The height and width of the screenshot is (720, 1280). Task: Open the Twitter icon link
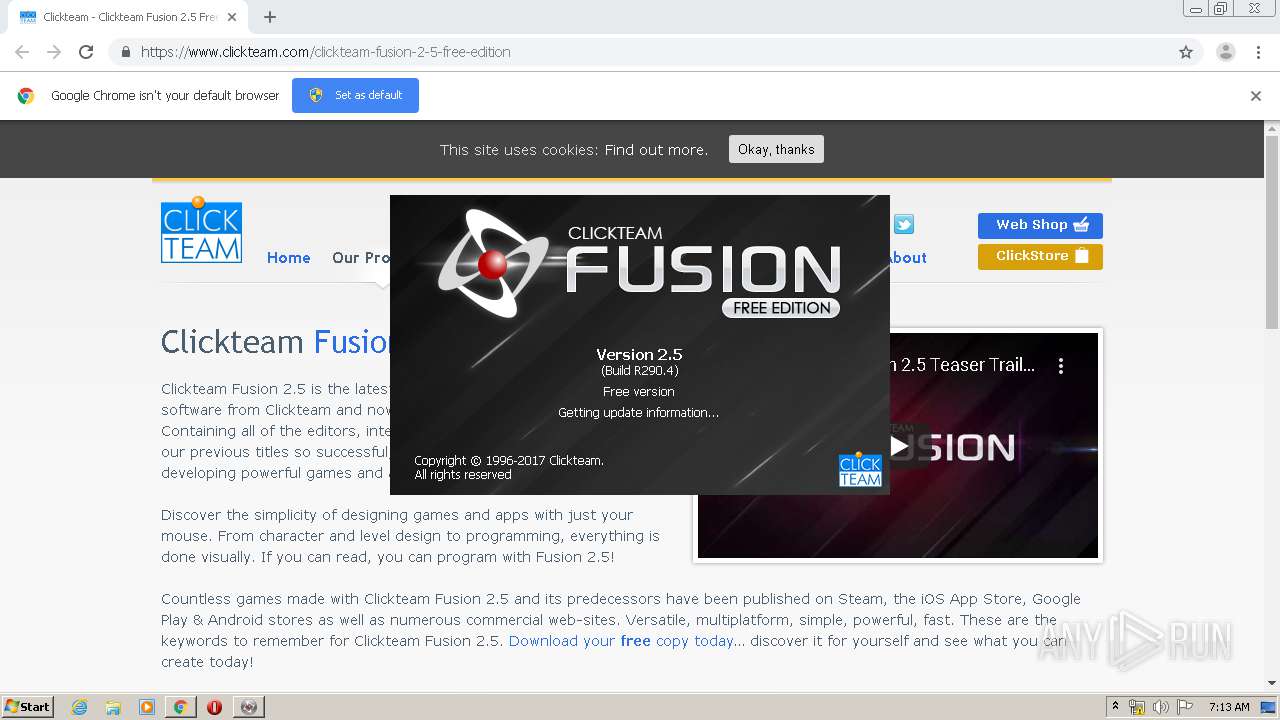pyautogui.click(x=904, y=225)
